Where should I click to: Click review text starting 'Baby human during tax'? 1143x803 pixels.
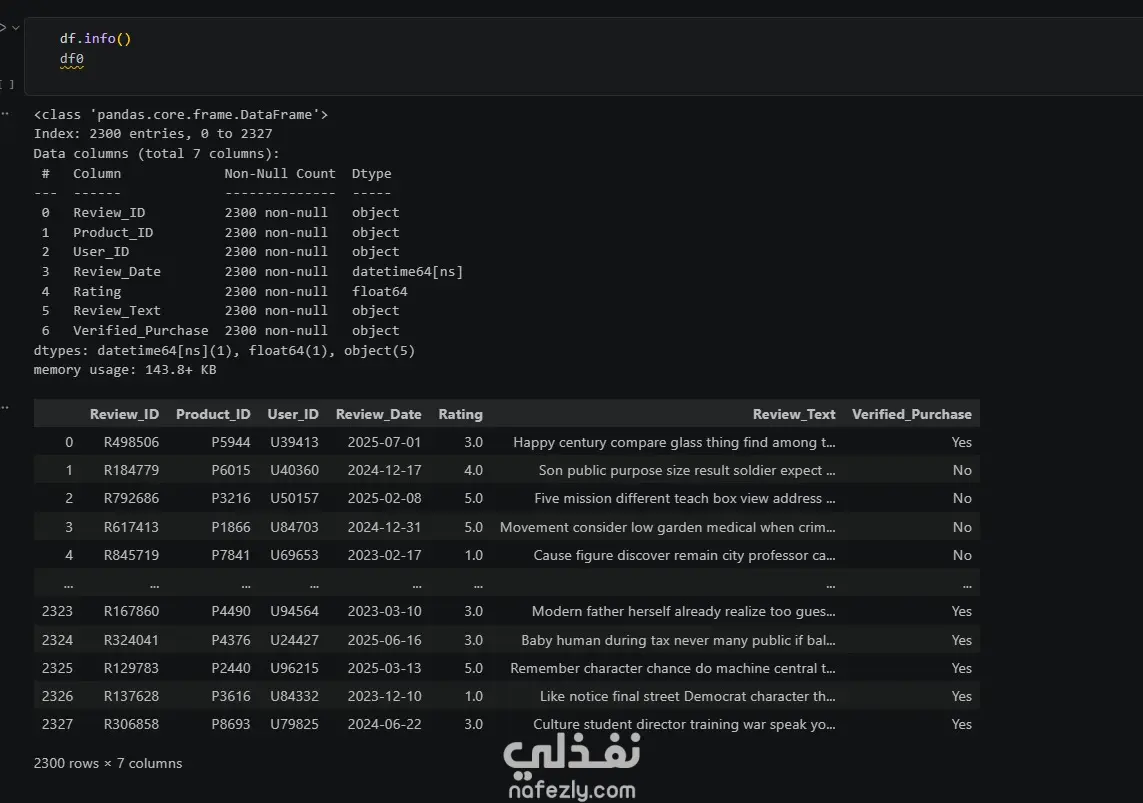(x=678, y=640)
